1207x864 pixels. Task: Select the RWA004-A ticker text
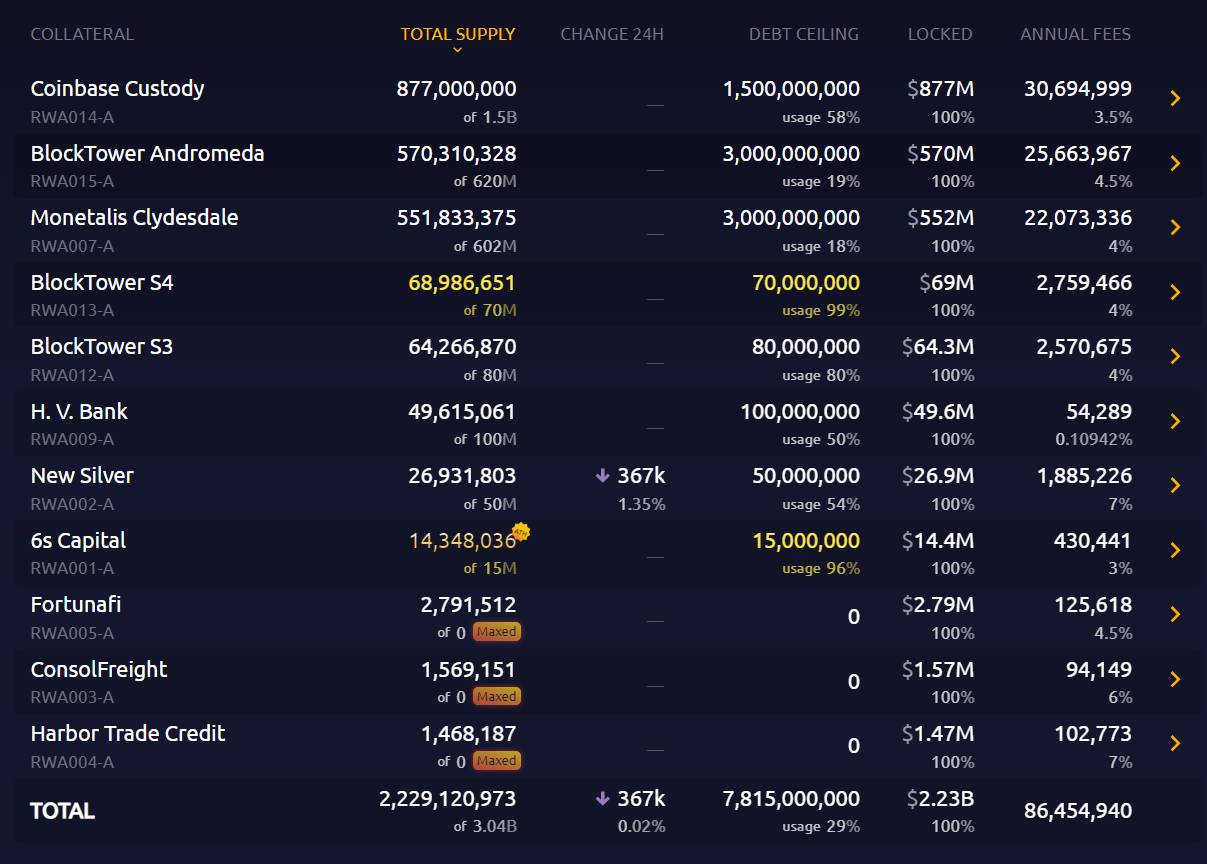pyautogui.click(x=72, y=762)
